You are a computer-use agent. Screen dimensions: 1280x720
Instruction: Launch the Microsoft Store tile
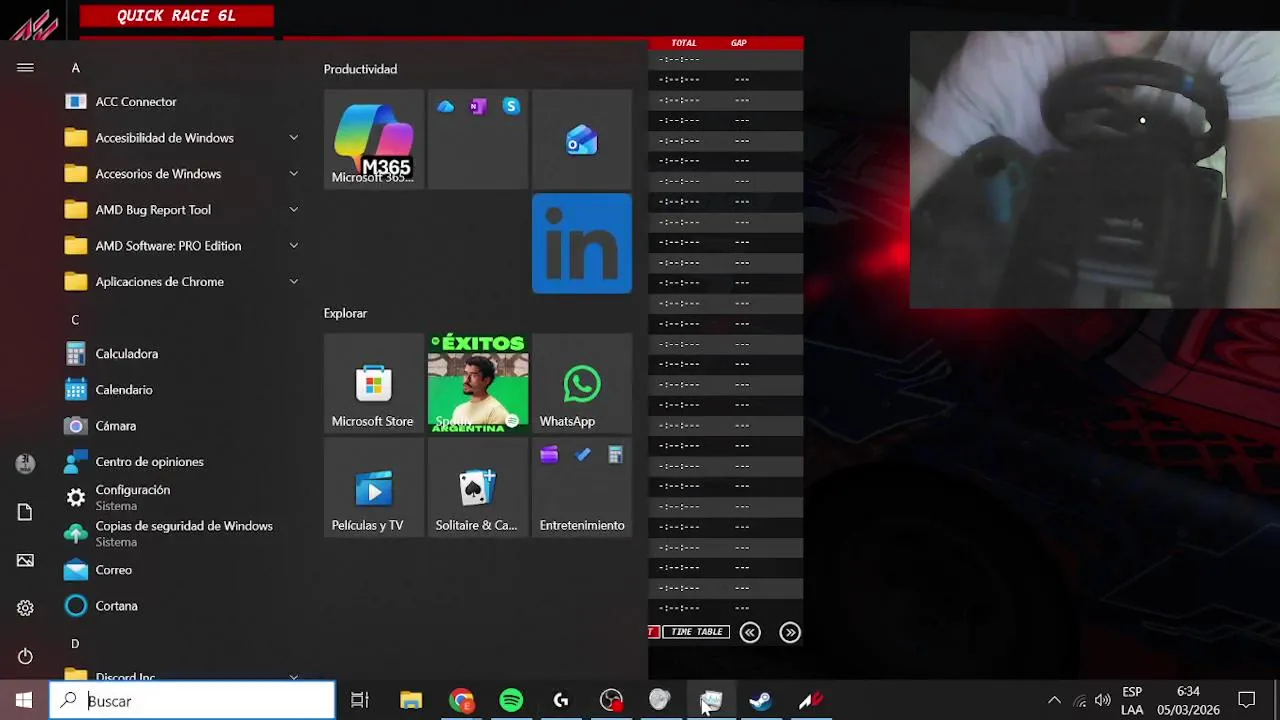point(373,383)
